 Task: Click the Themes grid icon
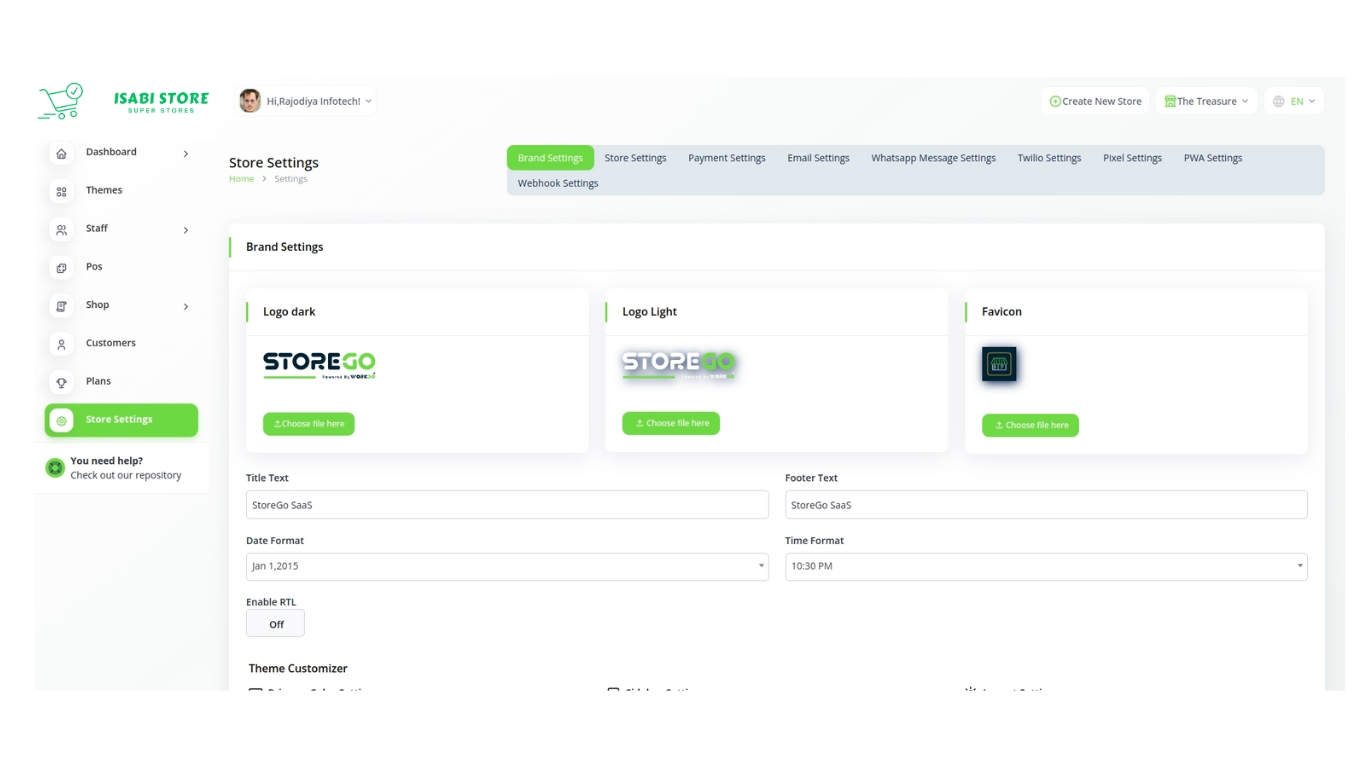pos(61,191)
